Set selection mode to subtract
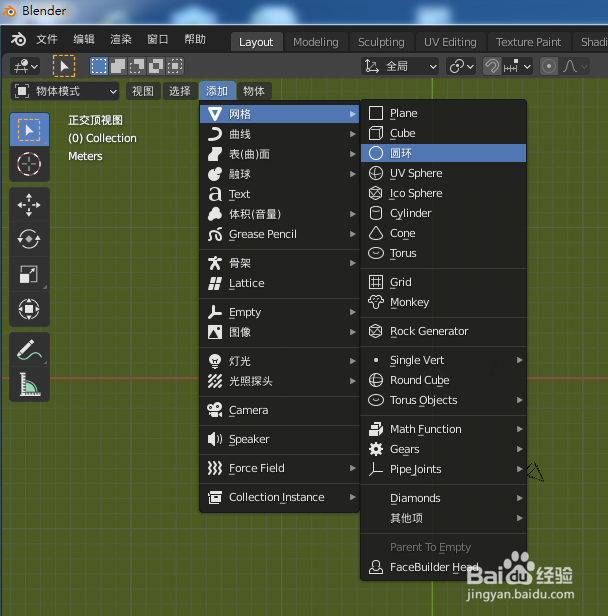608x616 pixels. tap(137, 66)
